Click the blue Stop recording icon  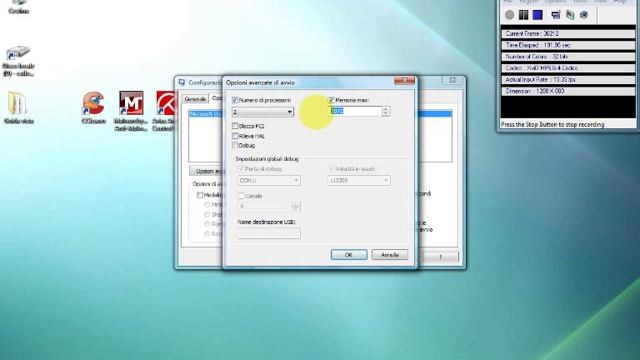coord(538,15)
